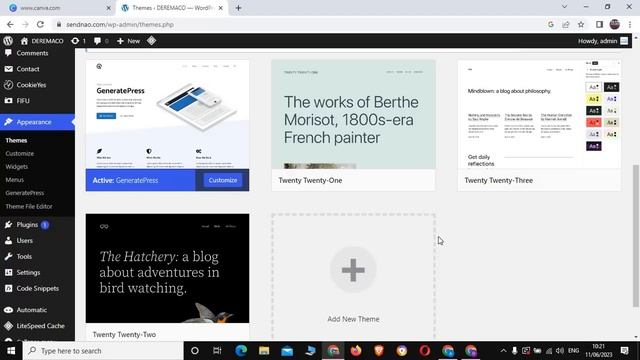Click the Google icon in the address bar
This screenshot has width=640, height=360.
point(551,24)
